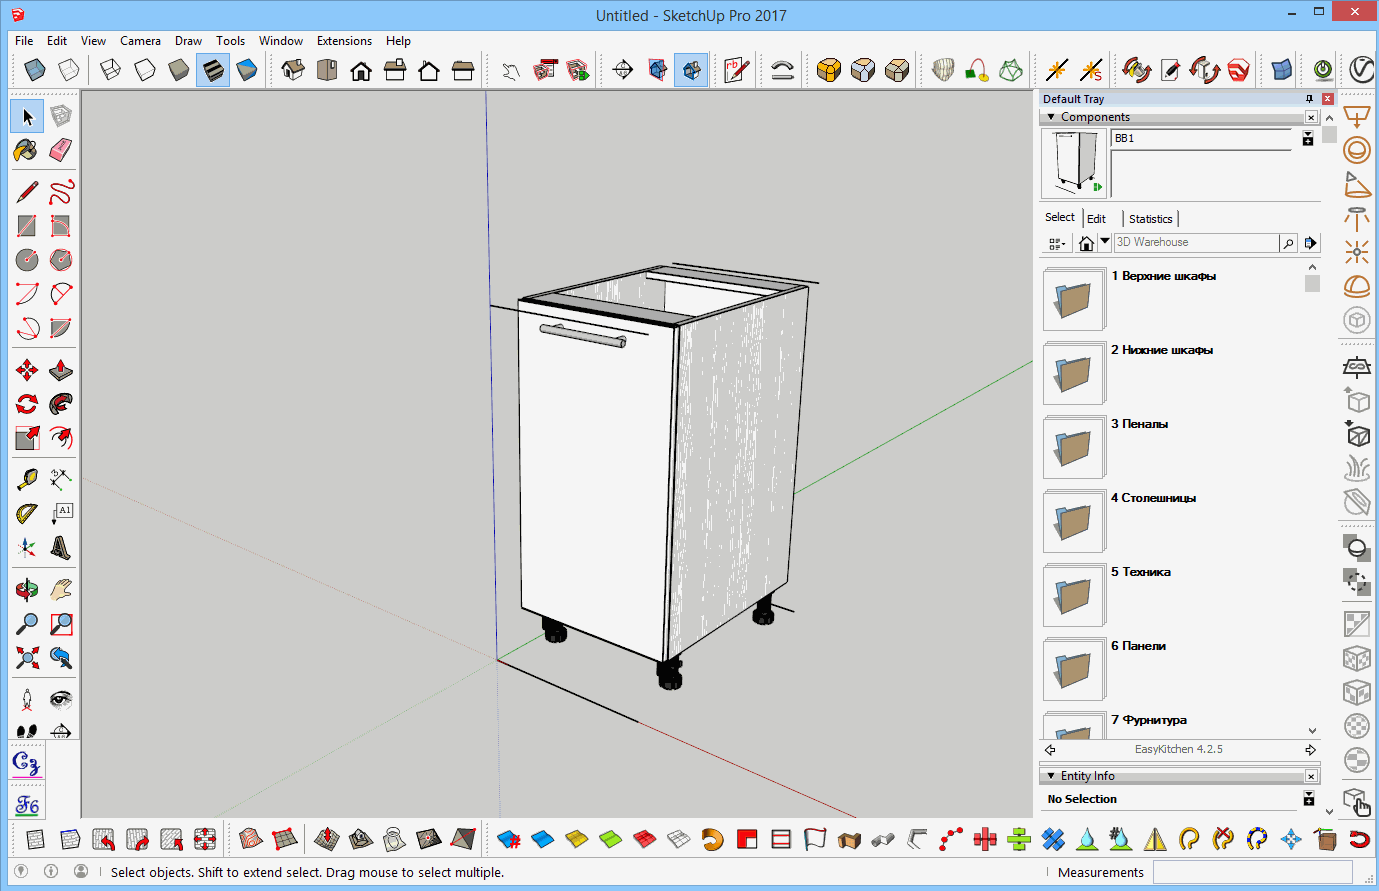Select the Paint Bucket tool
1379x891 pixels.
tap(26, 150)
